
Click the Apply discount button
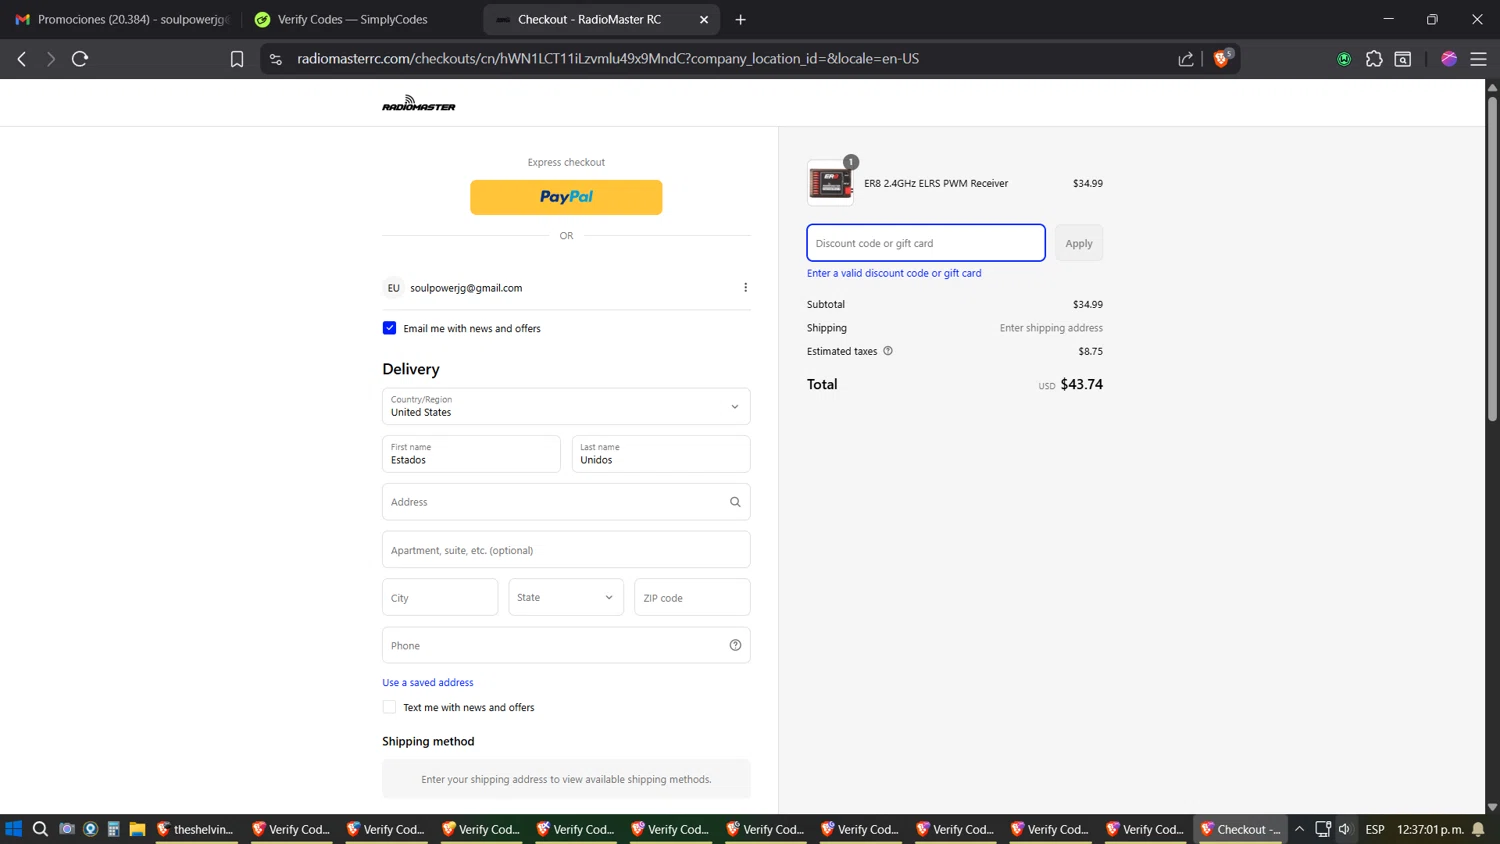click(1079, 243)
